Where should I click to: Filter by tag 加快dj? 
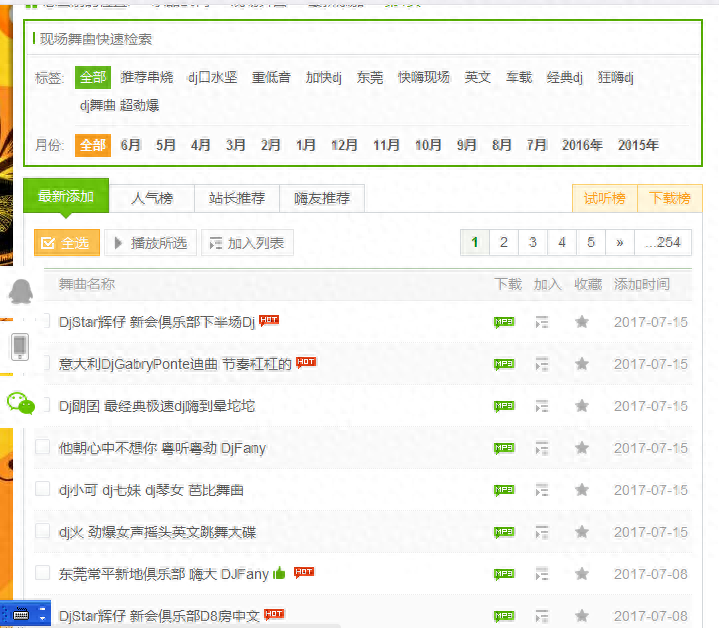coord(324,77)
